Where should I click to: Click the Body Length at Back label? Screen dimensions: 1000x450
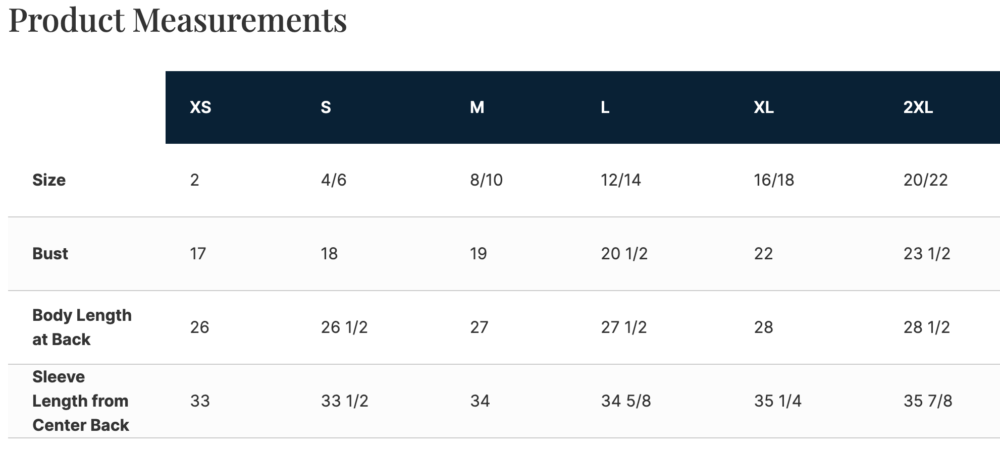click(81, 327)
